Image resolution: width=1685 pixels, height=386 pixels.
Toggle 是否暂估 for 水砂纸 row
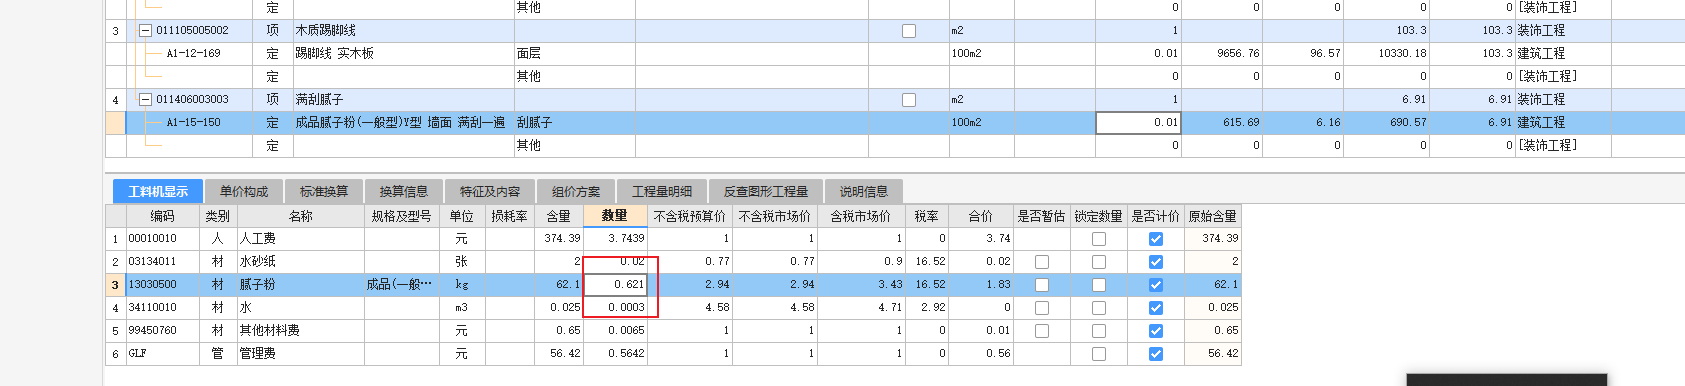pyautogui.click(x=1042, y=262)
